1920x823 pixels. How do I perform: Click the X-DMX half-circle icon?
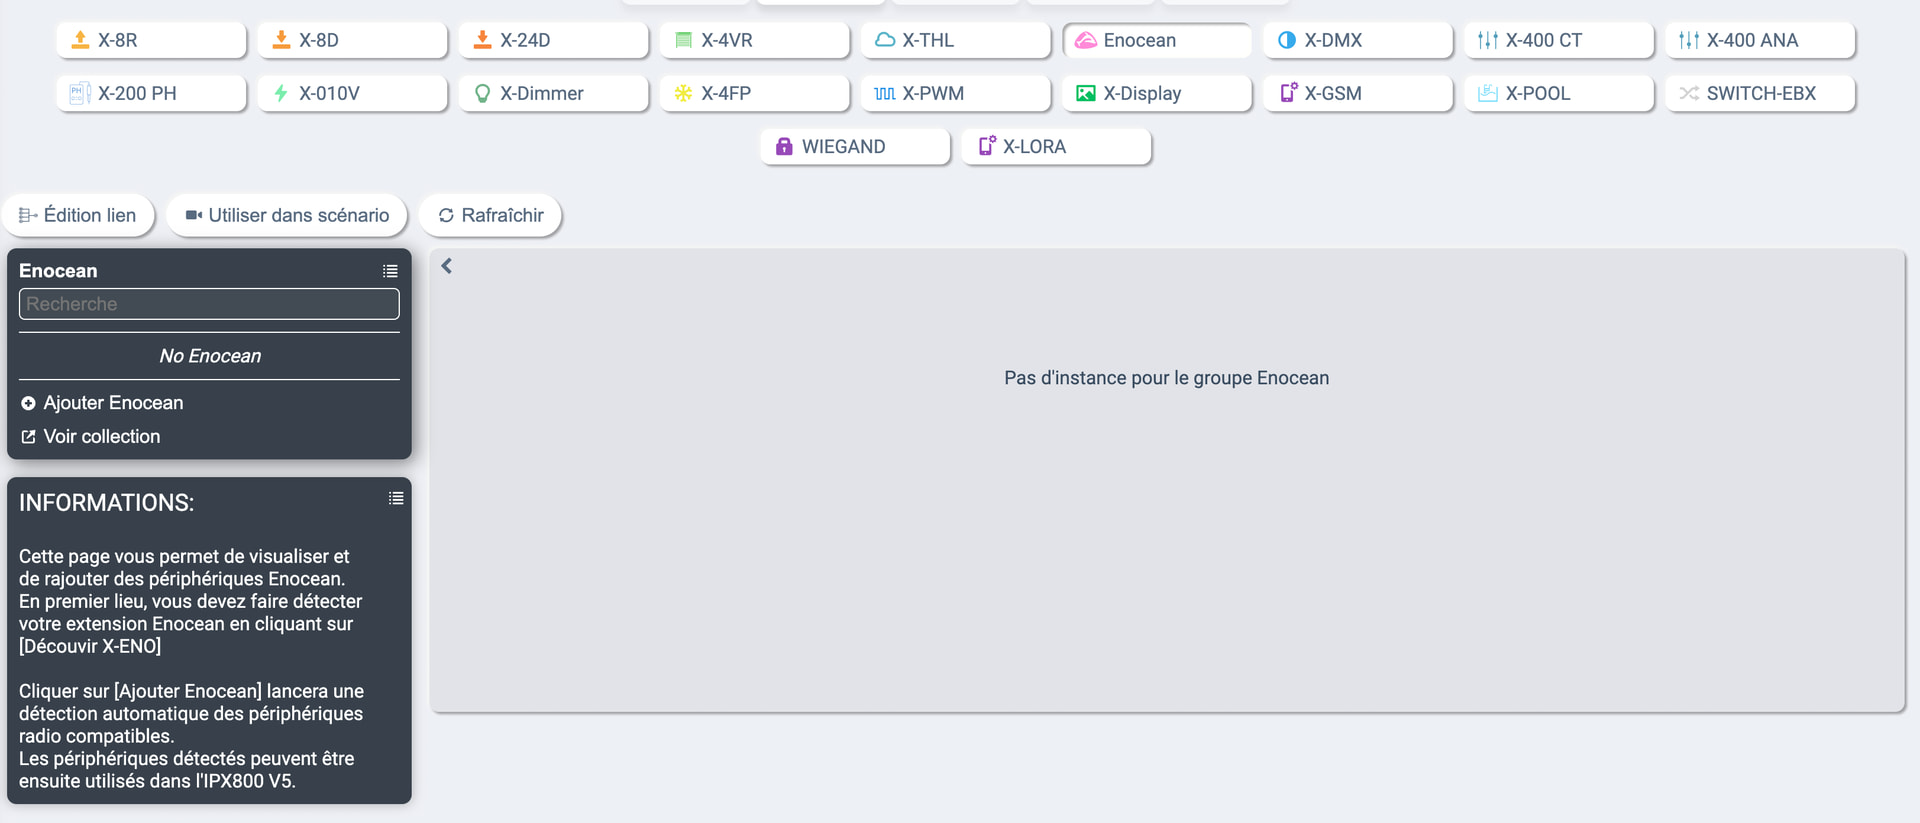coord(1286,40)
